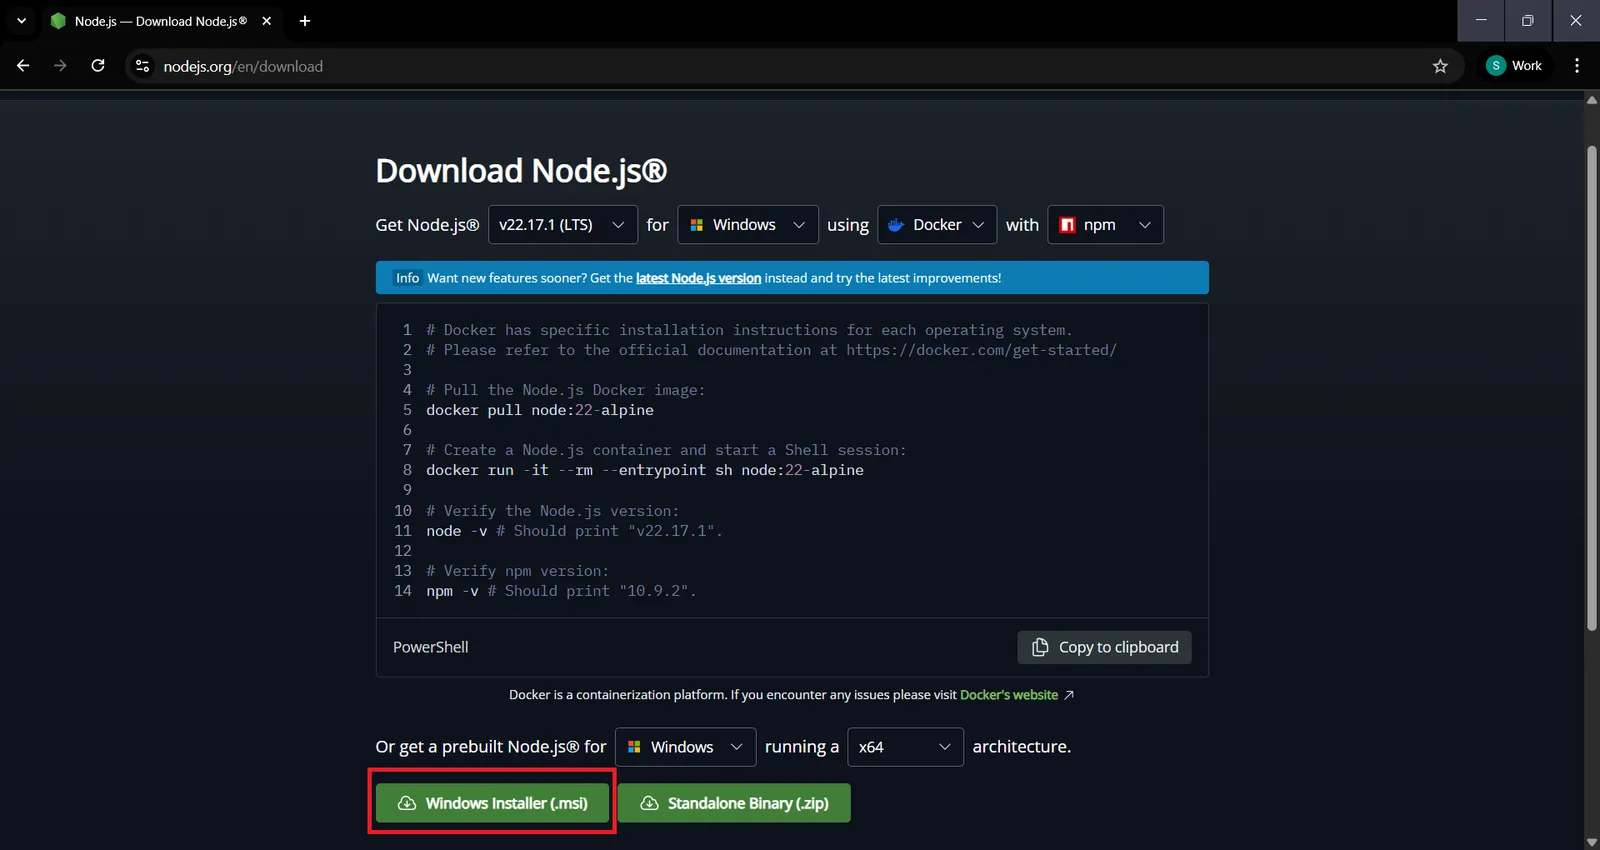Open the v22.17.1 (LTS) version dropdown

coord(563,225)
